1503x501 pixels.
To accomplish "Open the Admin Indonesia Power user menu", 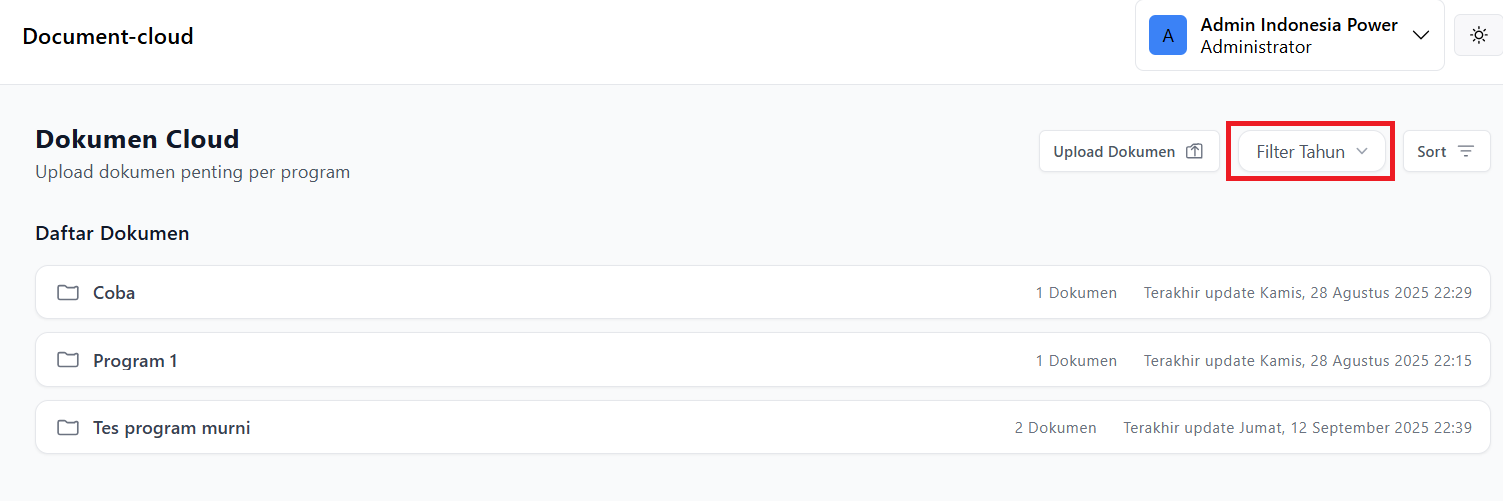I will [x=1299, y=25].
